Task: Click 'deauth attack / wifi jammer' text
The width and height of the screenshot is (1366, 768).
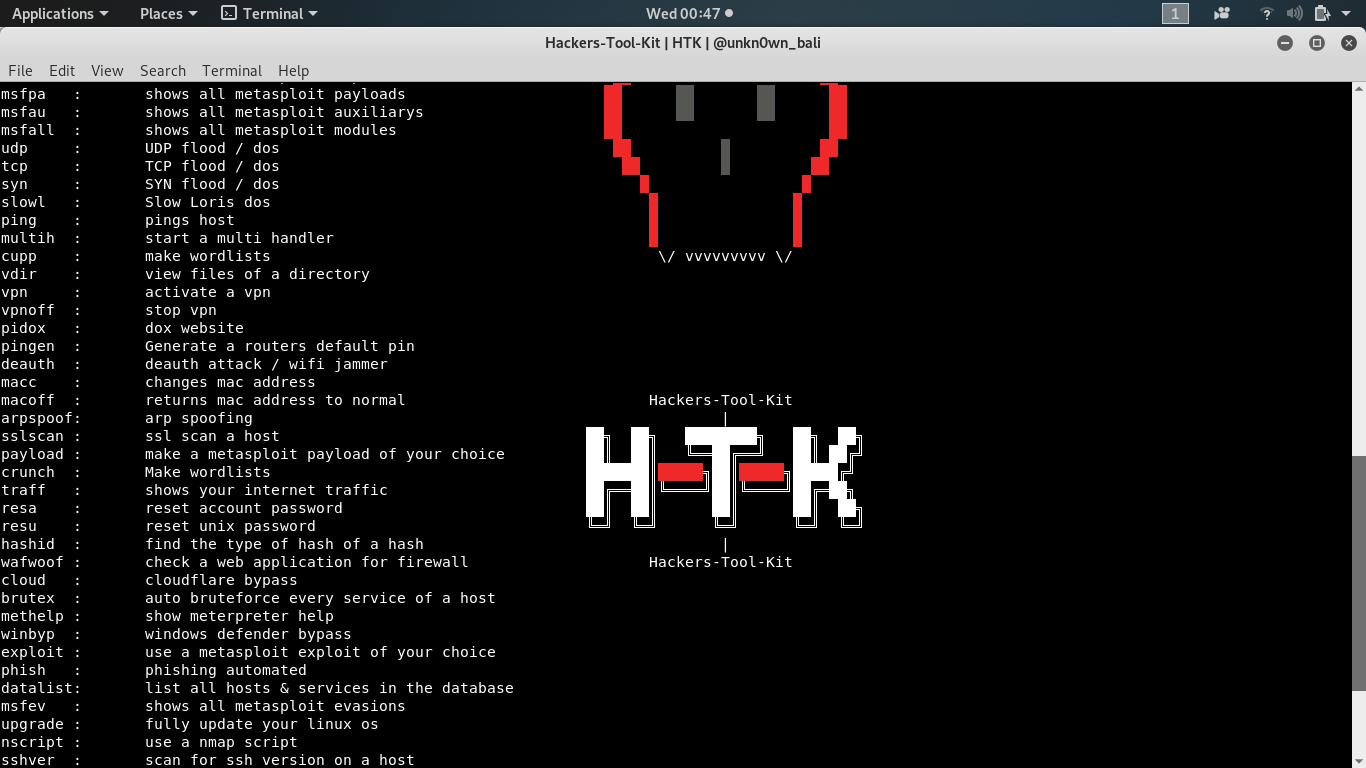Action: 266,364
